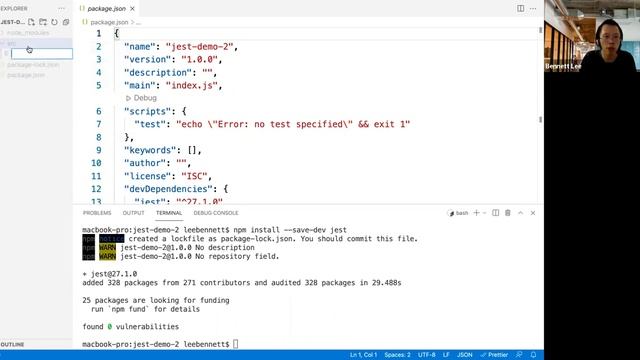Viewport: 640px width, 360px height.
Task: Kill terminal with the trash icon
Action: pos(508,213)
